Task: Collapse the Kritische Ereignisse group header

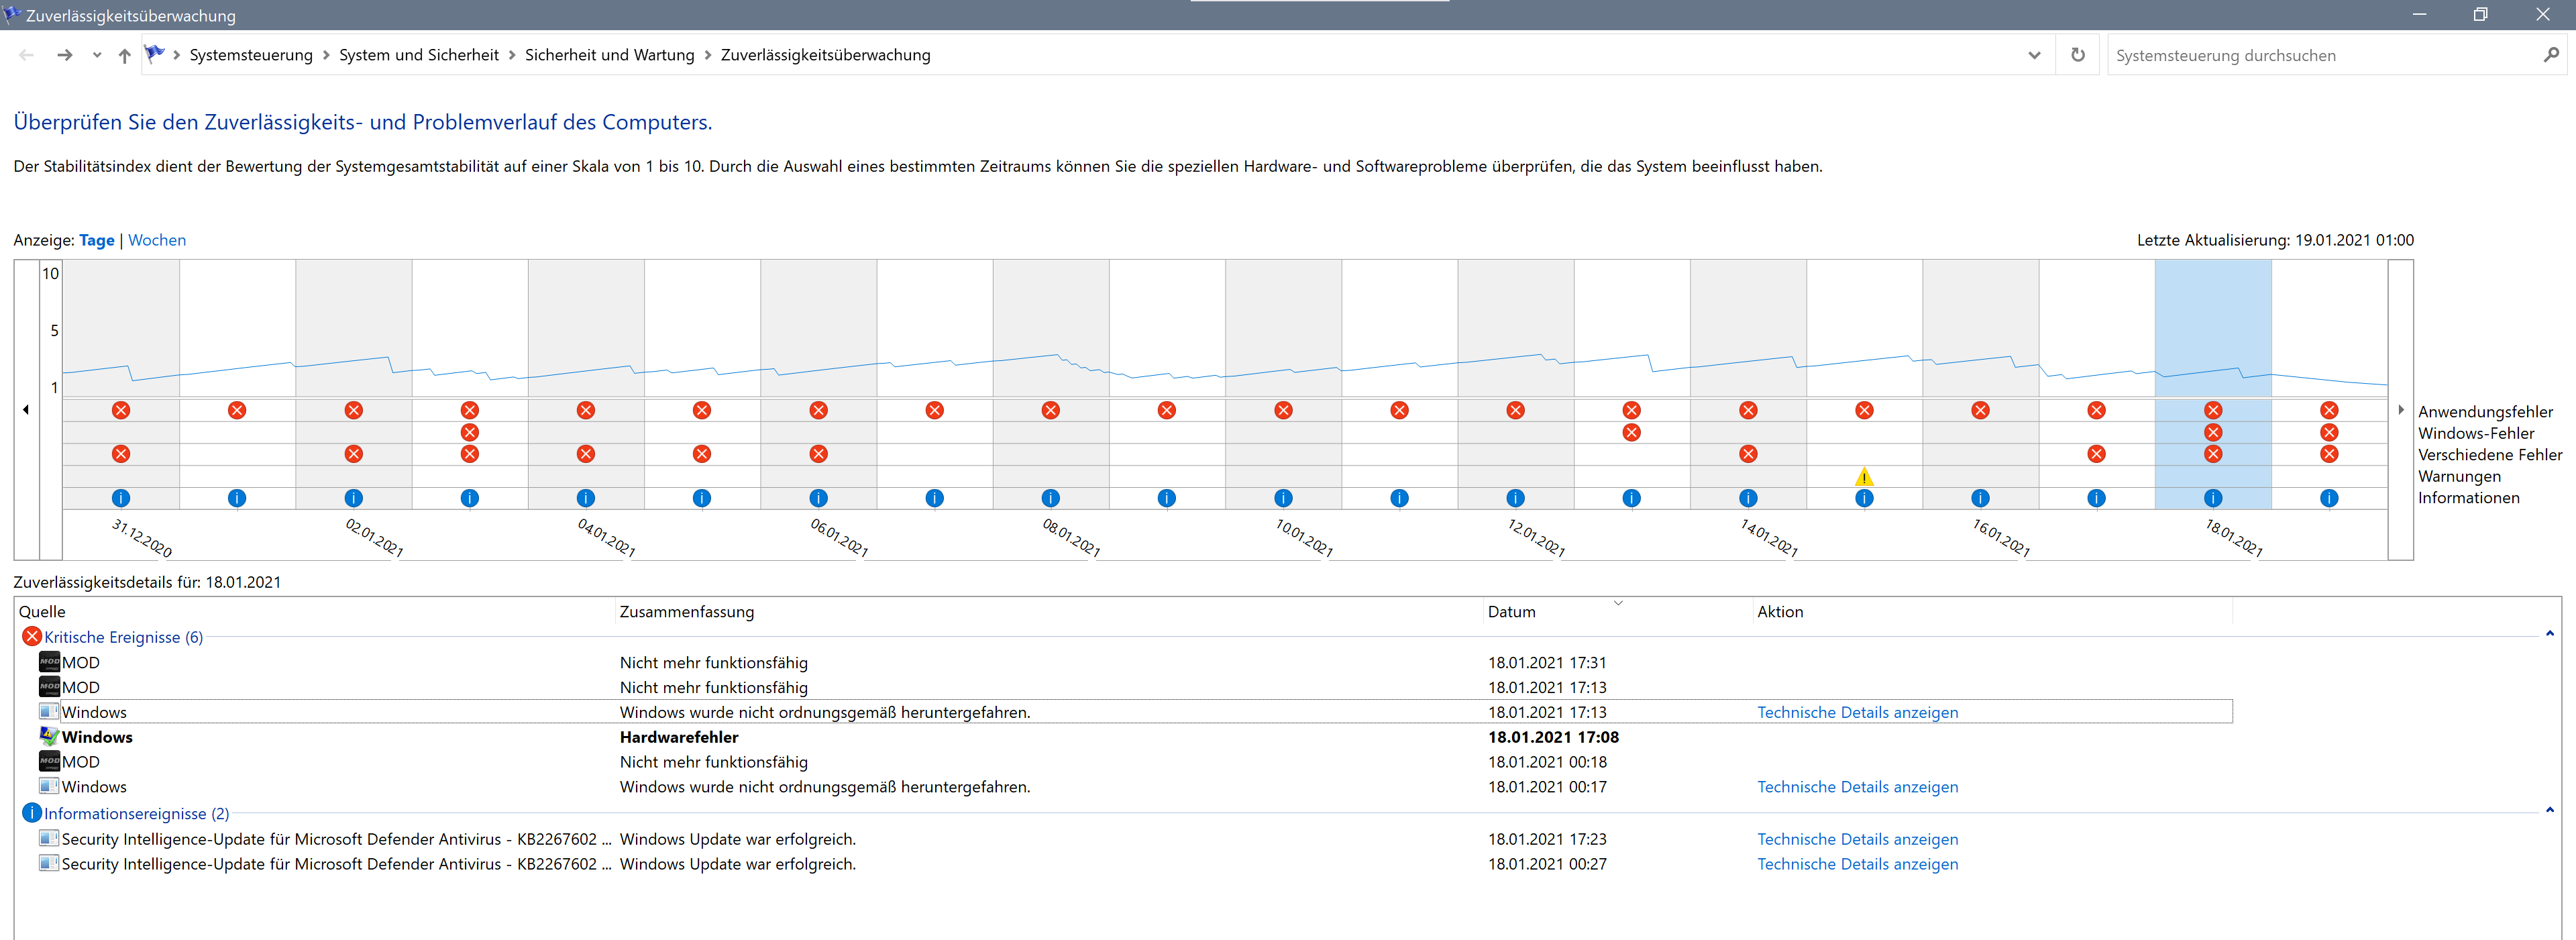Action: [123, 637]
